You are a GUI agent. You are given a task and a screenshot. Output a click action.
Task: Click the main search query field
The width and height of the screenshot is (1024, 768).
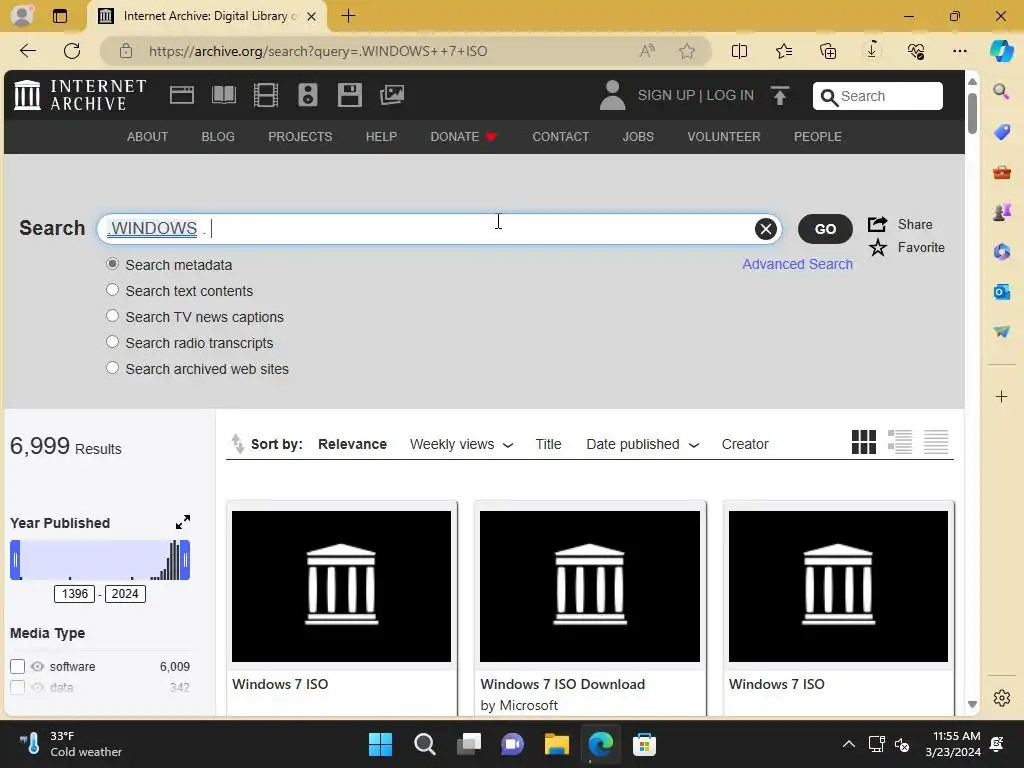pyautogui.click(x=439, y=229)
